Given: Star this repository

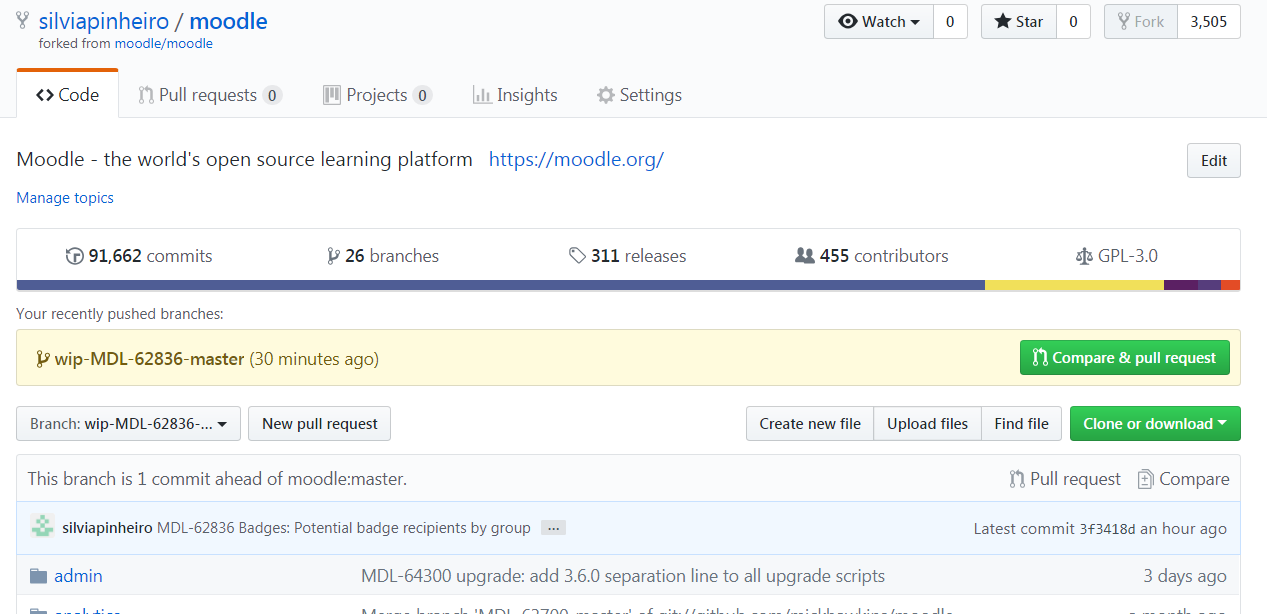Looking at the screenshot, I should coord(1018,22).
